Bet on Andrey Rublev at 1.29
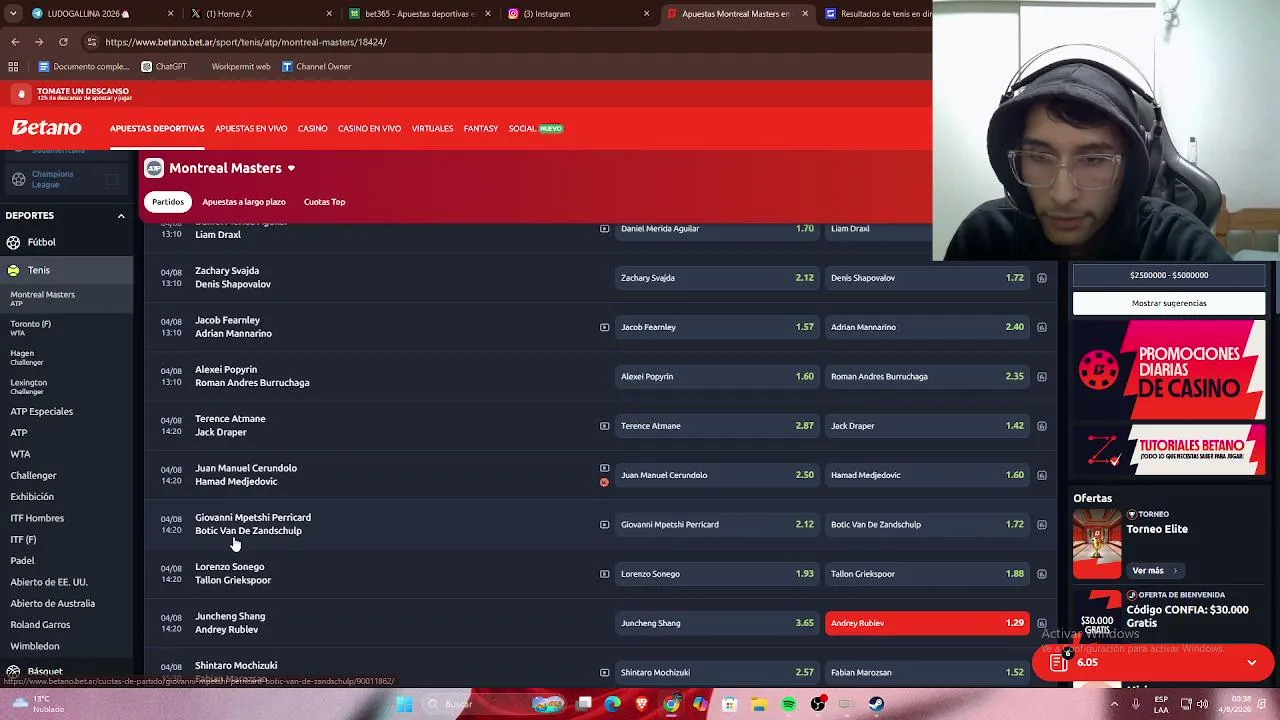Viewport: 1280px width, 720px height. pyautogui.click(x=927, y=623)
